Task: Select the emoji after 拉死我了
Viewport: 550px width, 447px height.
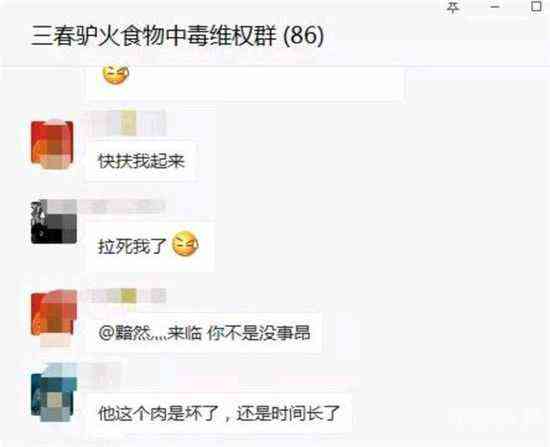Action: (185, 244)
